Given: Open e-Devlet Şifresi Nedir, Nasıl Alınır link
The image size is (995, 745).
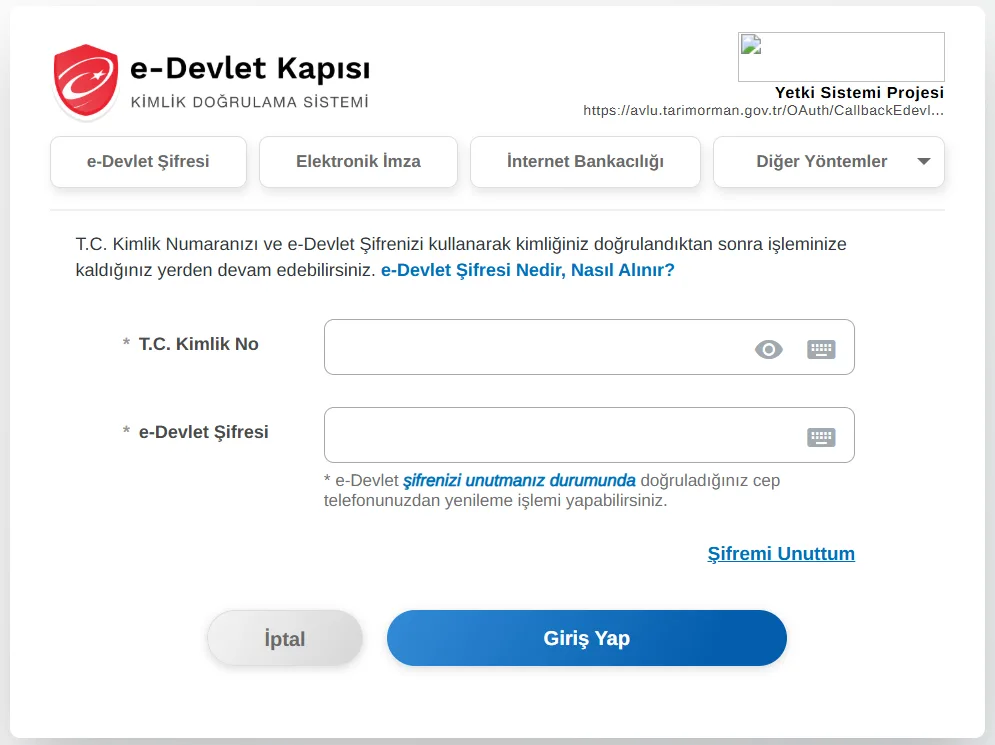Looking at the screenshot, I should (x=527, y=270).
